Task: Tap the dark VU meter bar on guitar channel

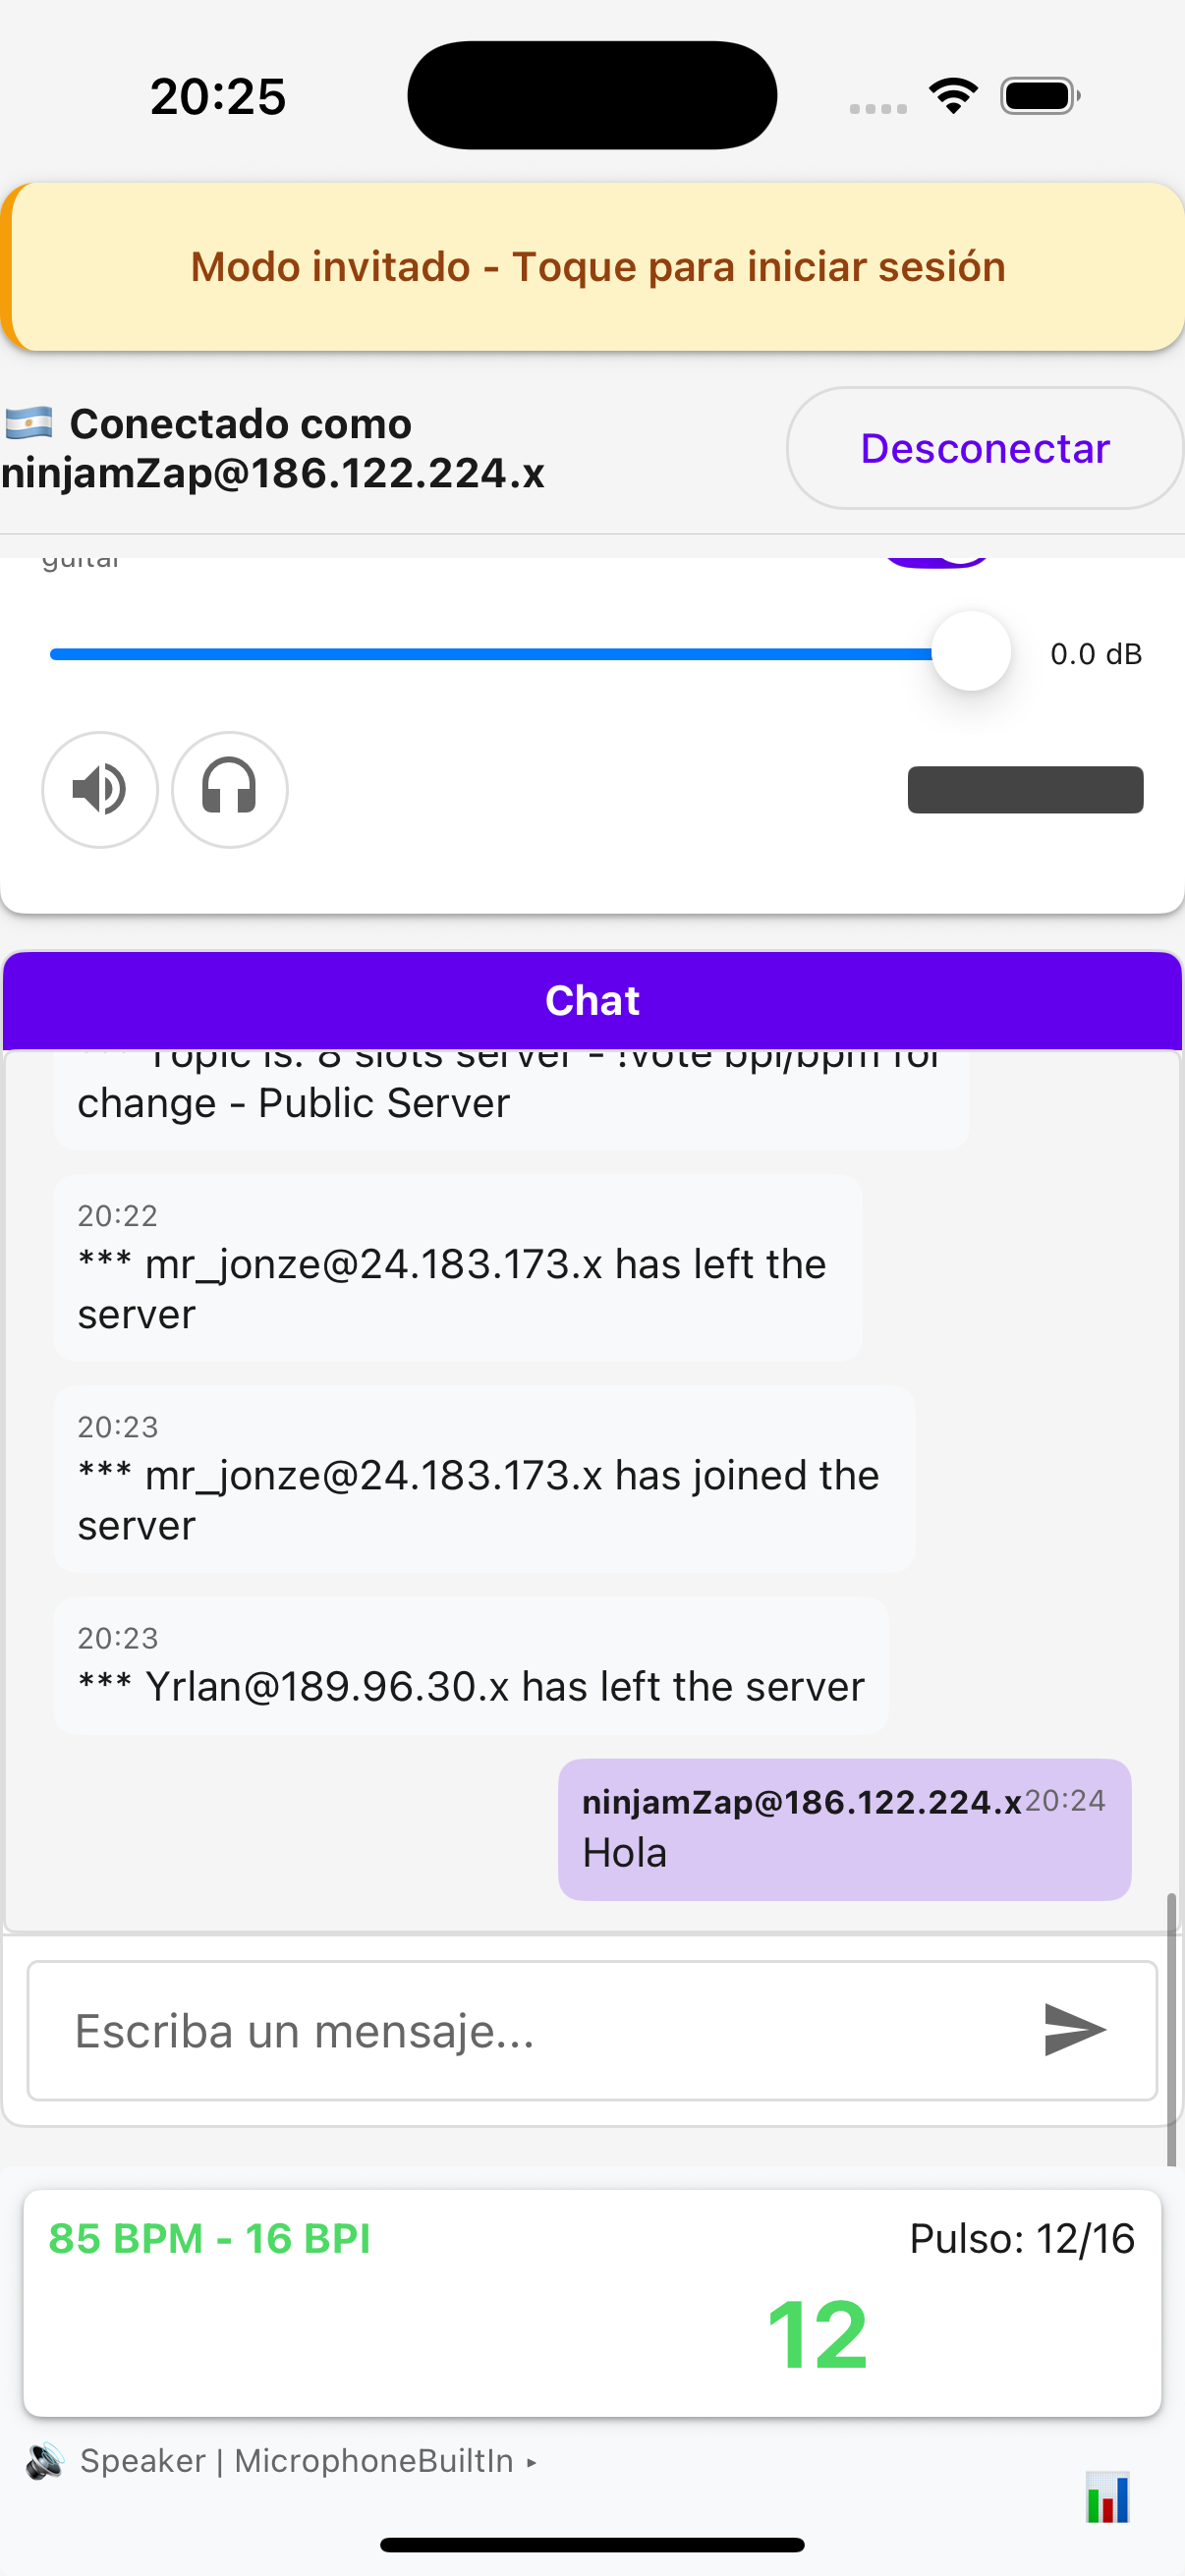Action: [x=1025, y=790]
